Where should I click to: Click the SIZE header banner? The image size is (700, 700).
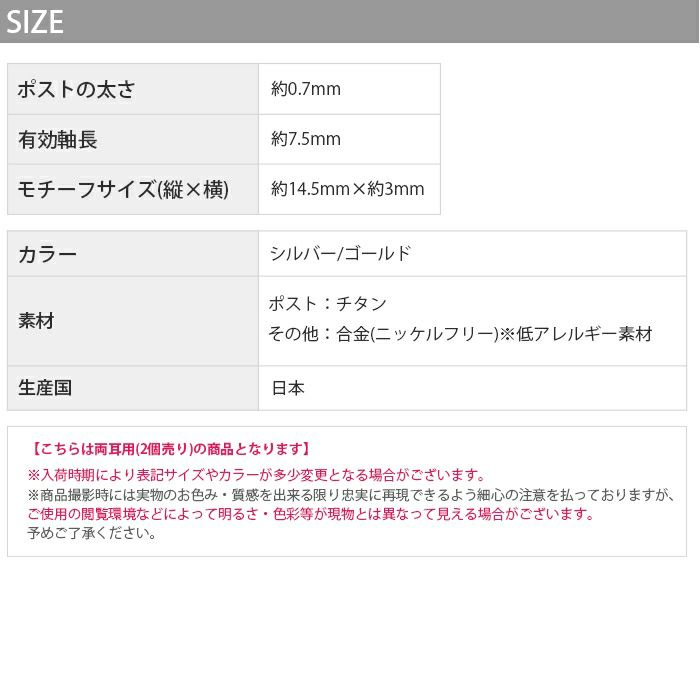point(349,21)
